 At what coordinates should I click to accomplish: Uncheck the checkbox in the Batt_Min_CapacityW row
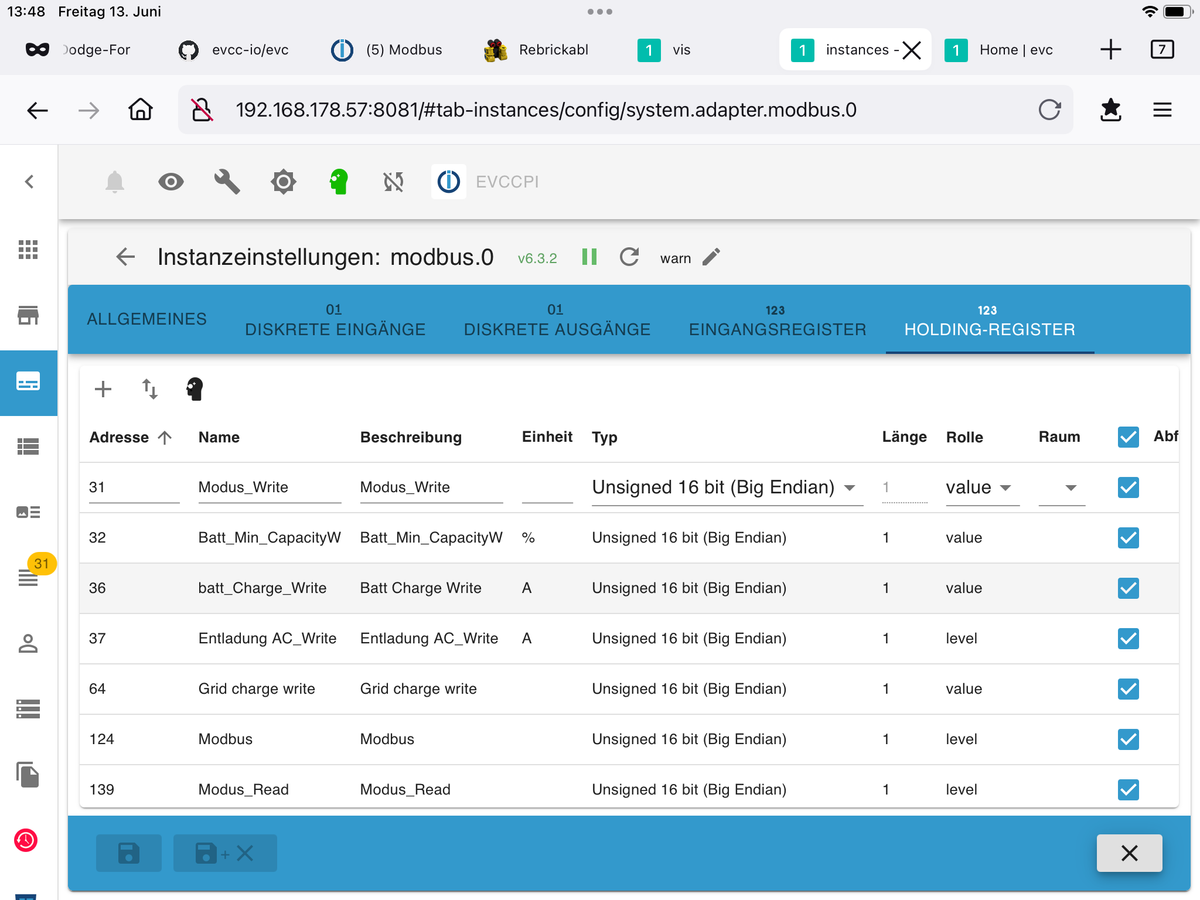click(x=1128, y=538)
